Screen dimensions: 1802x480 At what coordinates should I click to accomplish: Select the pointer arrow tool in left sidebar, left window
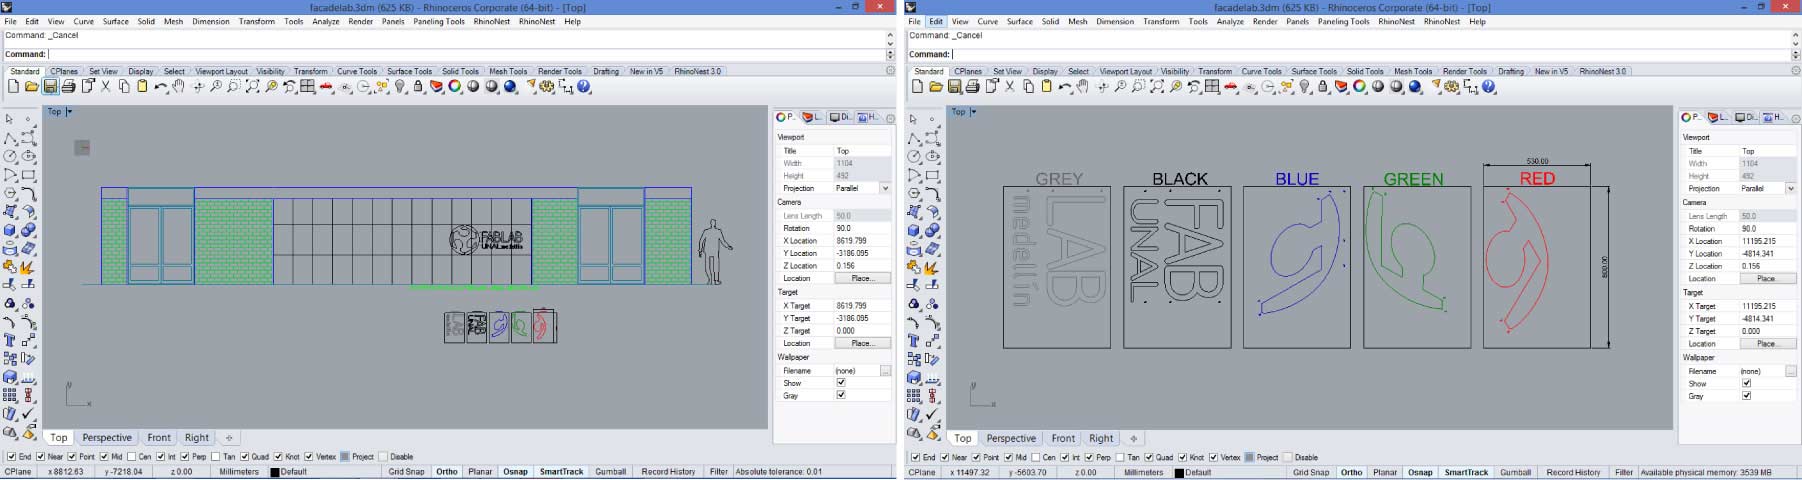tap(9, 119)
